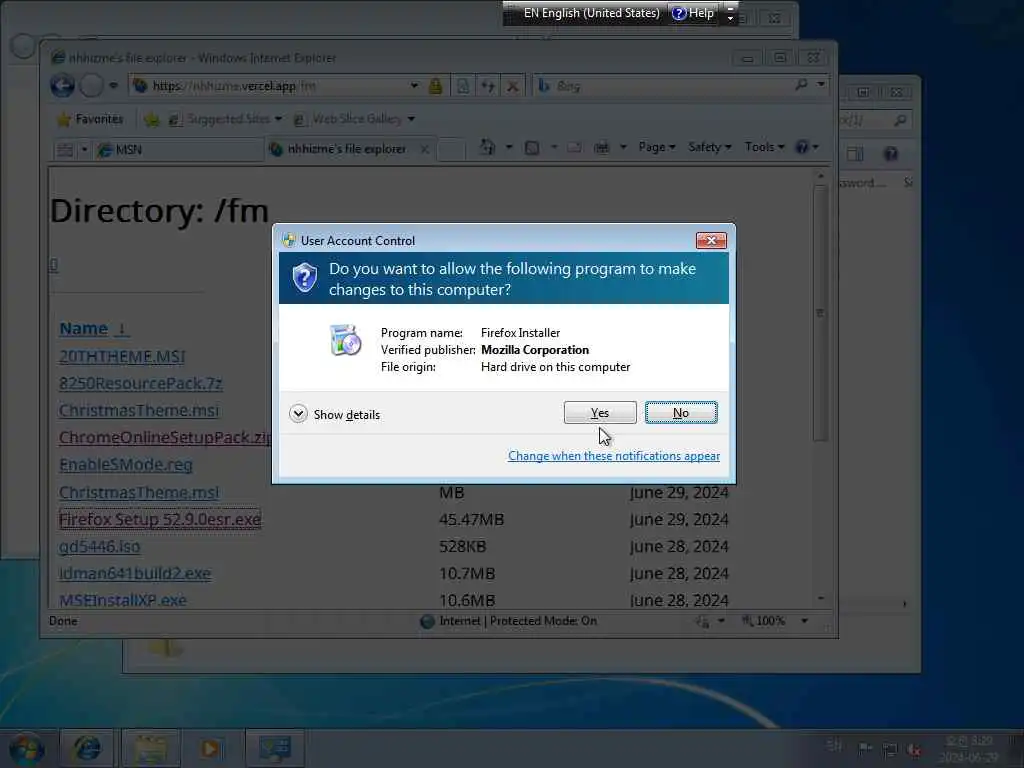The height and width of the screenshot is (768, 1024).
Task: Open recent pages dropdown beside navigation arrows
Action: coord(114,86)
